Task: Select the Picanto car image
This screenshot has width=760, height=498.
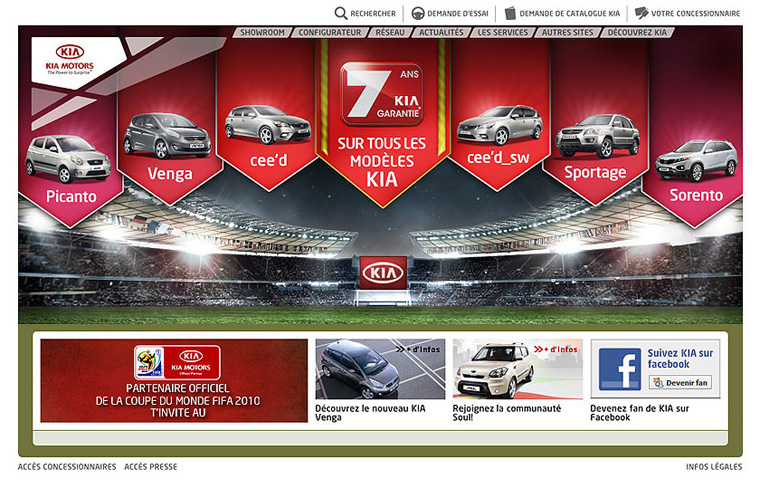Action: tap(68, 159)
